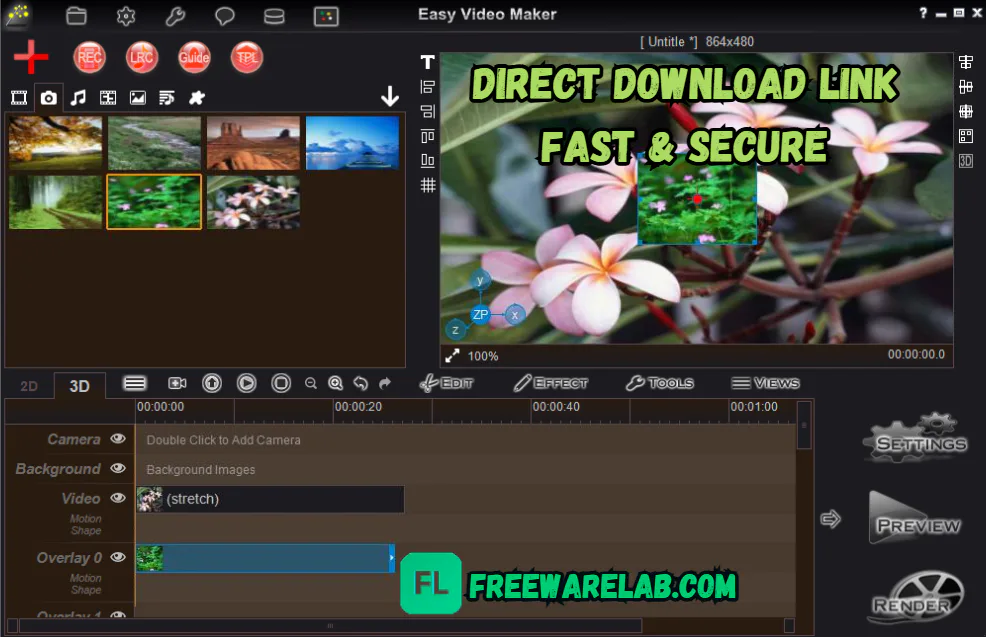Click the timeline play button

click(246, 383)
